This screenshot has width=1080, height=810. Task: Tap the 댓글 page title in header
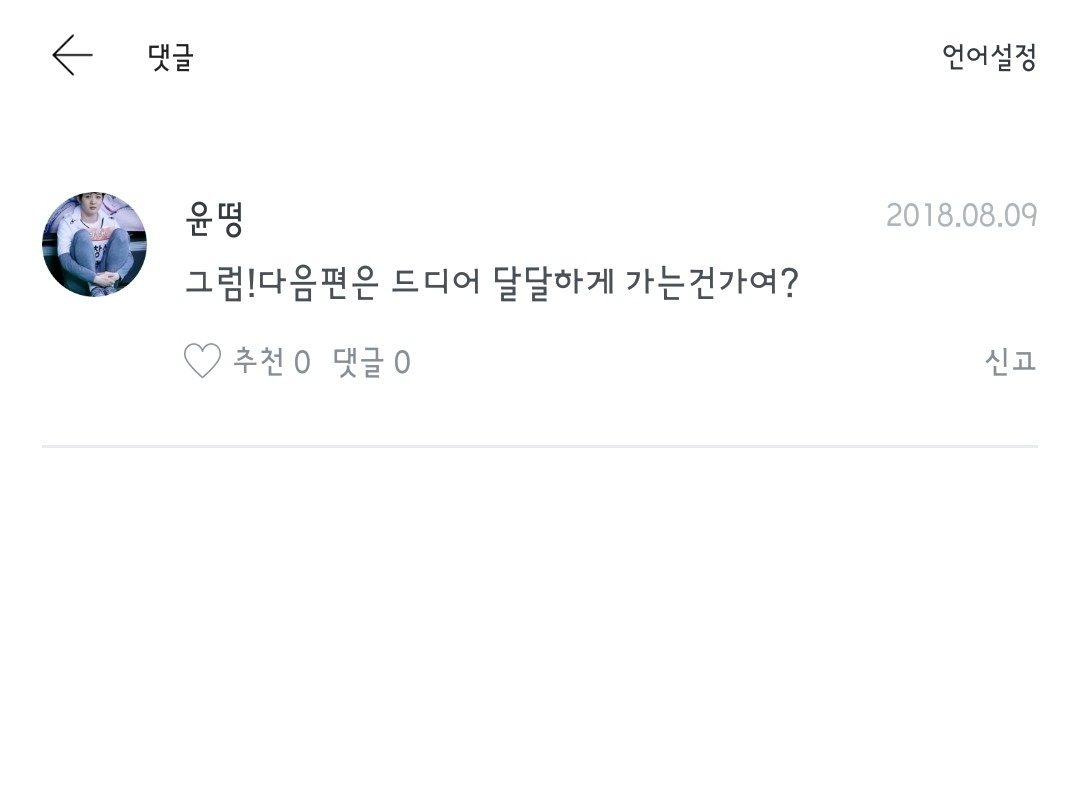170,57
